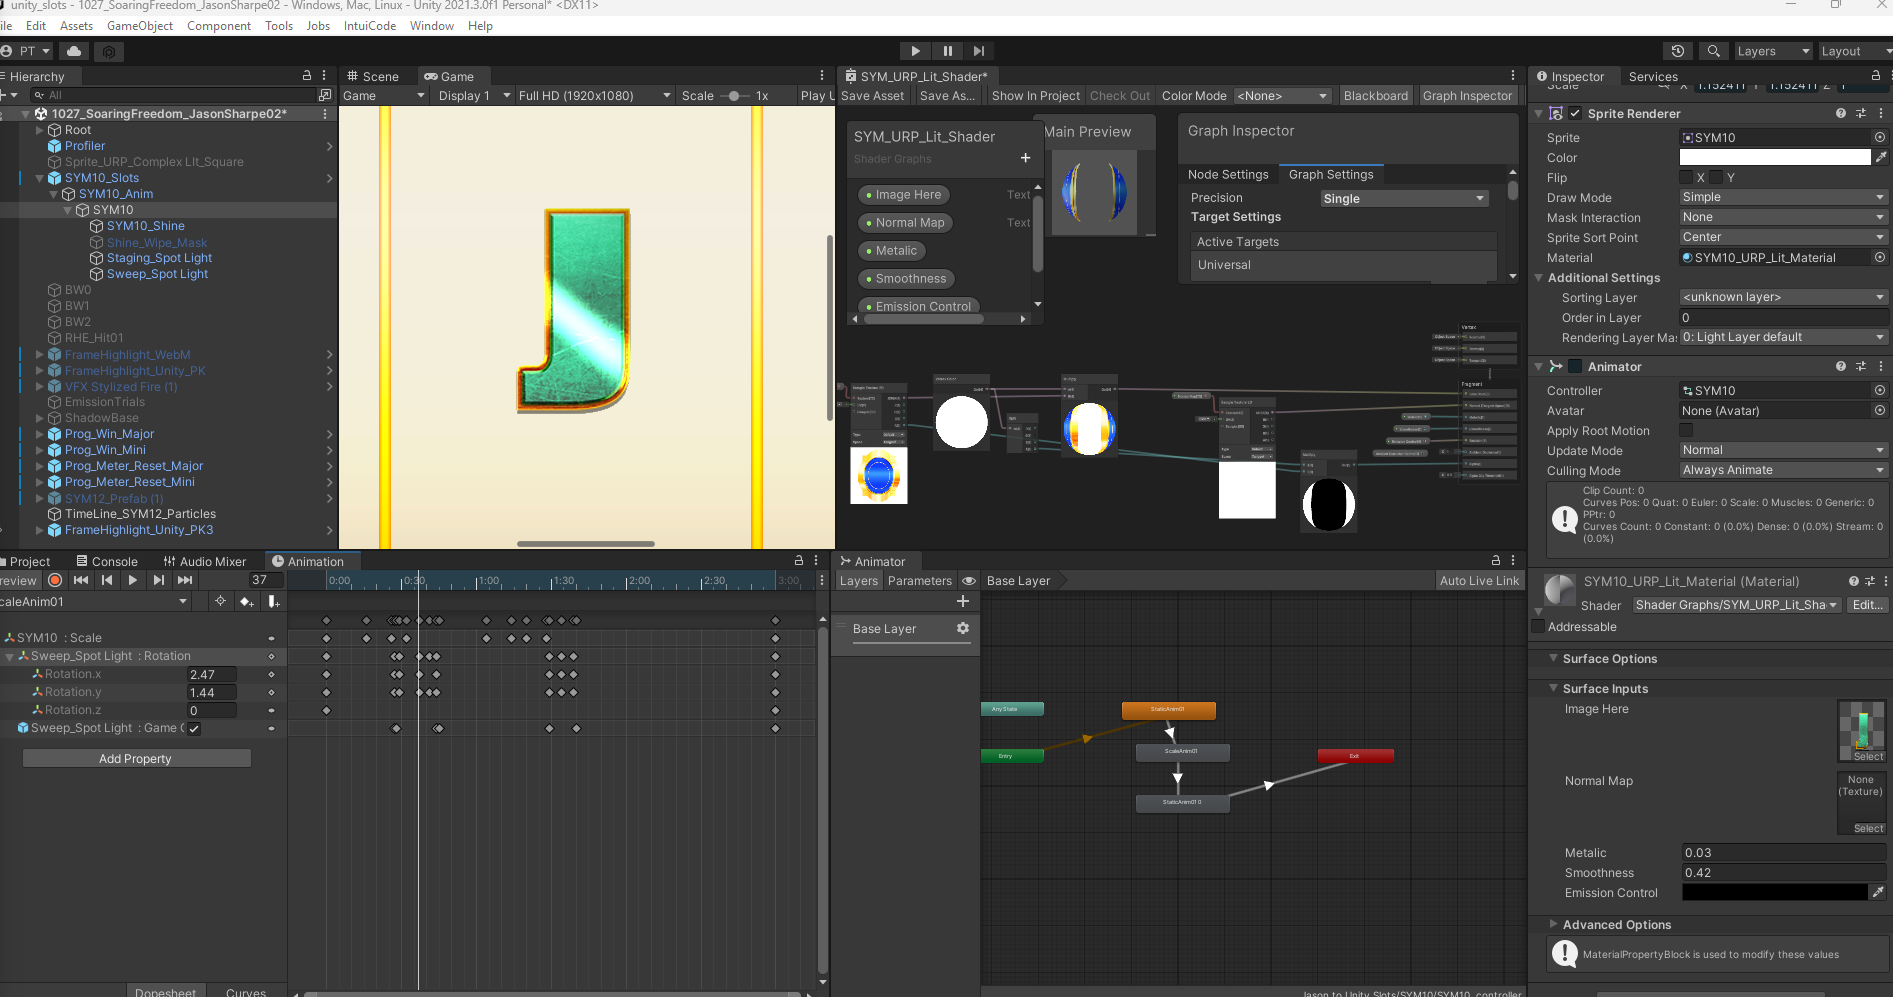Open the Mask Interaction dropdown
The image size is (1893, 997).
1783,217
